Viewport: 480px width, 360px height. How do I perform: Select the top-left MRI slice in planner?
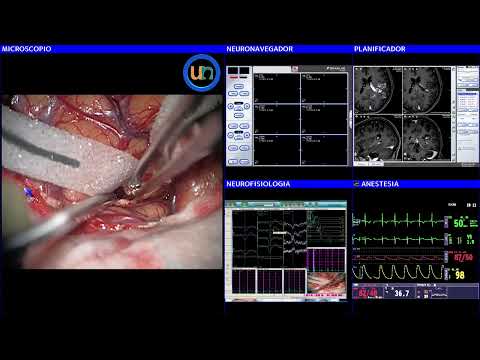[378, 90]
